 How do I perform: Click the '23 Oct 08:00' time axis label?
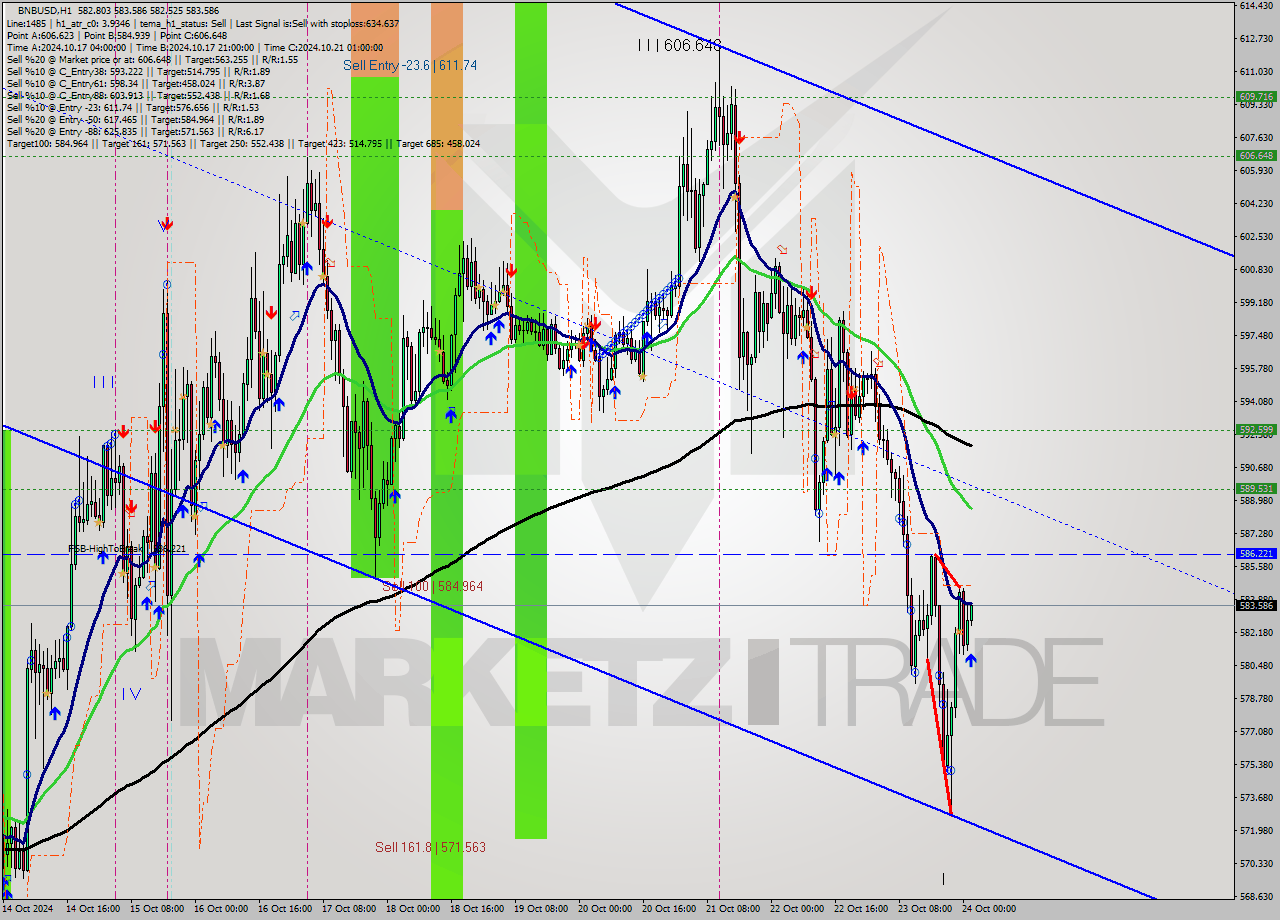coord(924,909)
